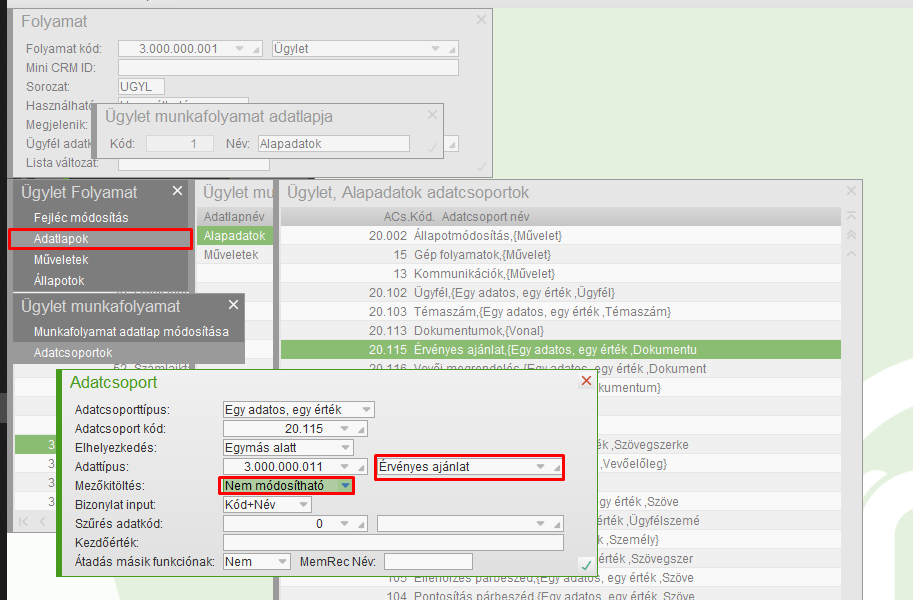
Task: Select Műveletek row in Adatlapnév list
Action: pos(235,255)
